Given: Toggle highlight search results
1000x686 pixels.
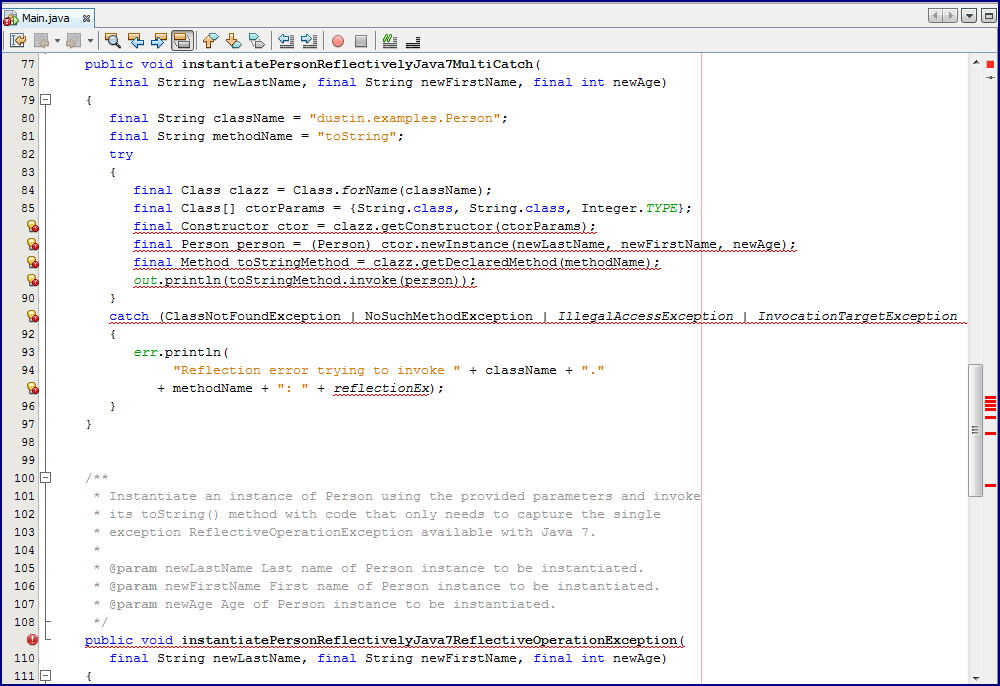Looking at the screenshot, I should (x=182, y=41).
